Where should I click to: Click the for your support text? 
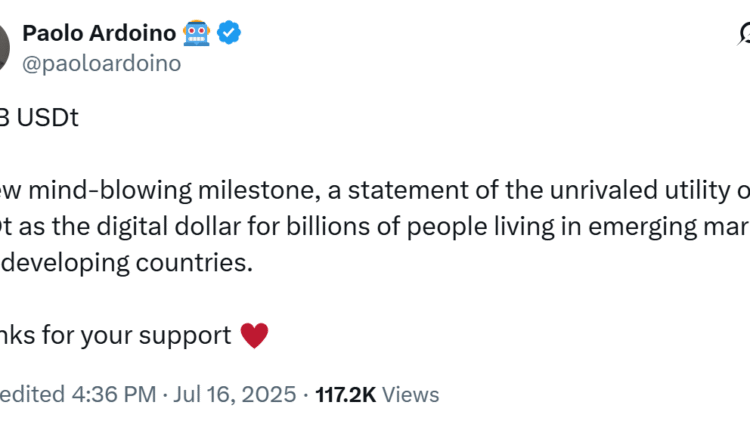pyautogui.click(x=148, y=335)
